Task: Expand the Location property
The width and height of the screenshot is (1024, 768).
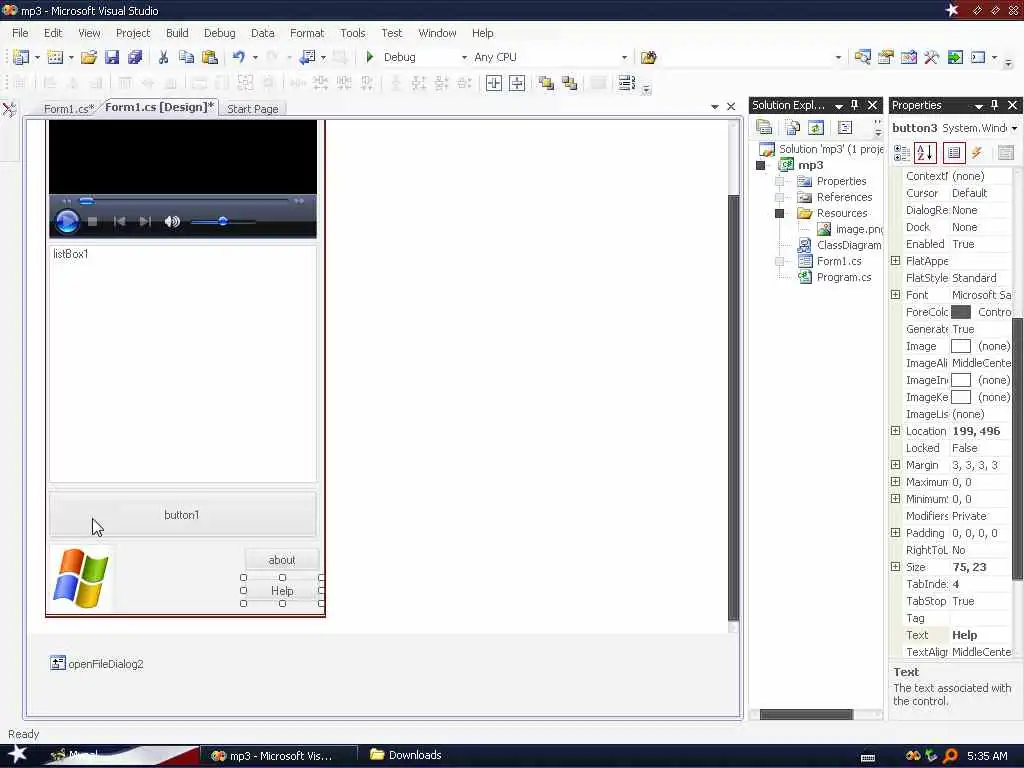Action: (895, 431)
